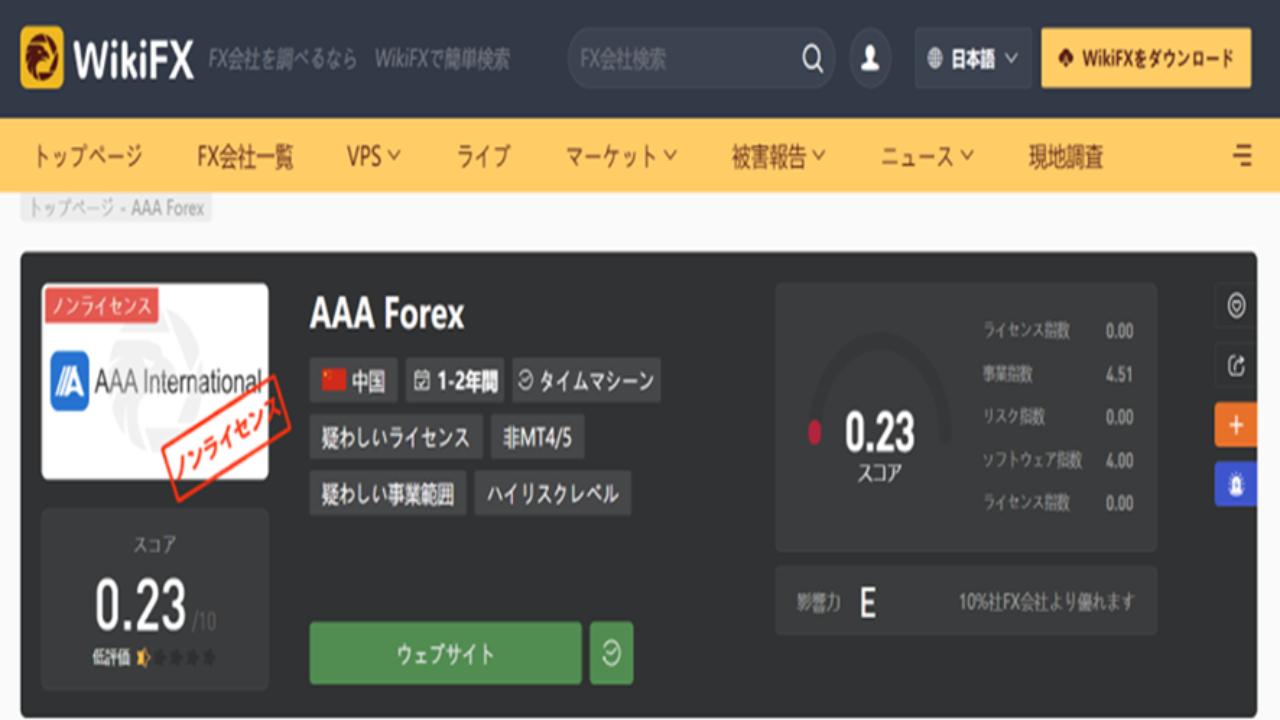1280x720 pixels.
Task: Click the 非MT4/5 tag
Action: coord(537,437)
